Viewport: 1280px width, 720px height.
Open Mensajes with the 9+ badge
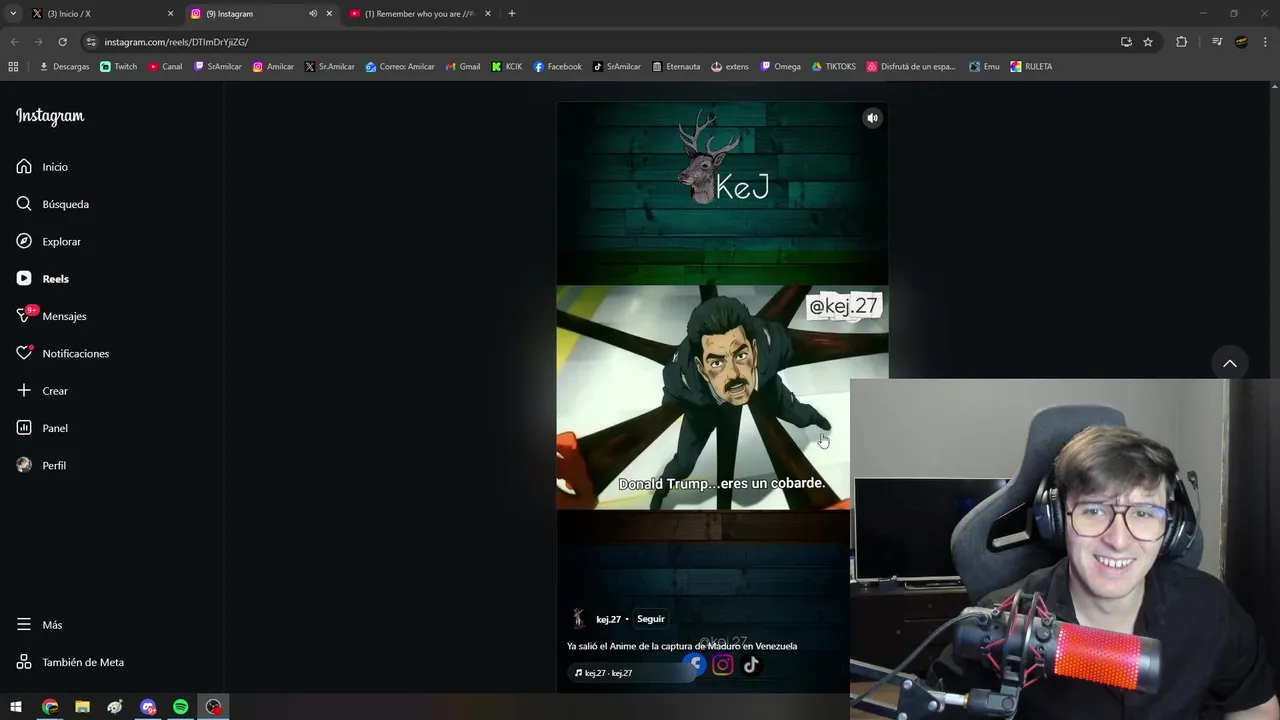pos(51,316)
